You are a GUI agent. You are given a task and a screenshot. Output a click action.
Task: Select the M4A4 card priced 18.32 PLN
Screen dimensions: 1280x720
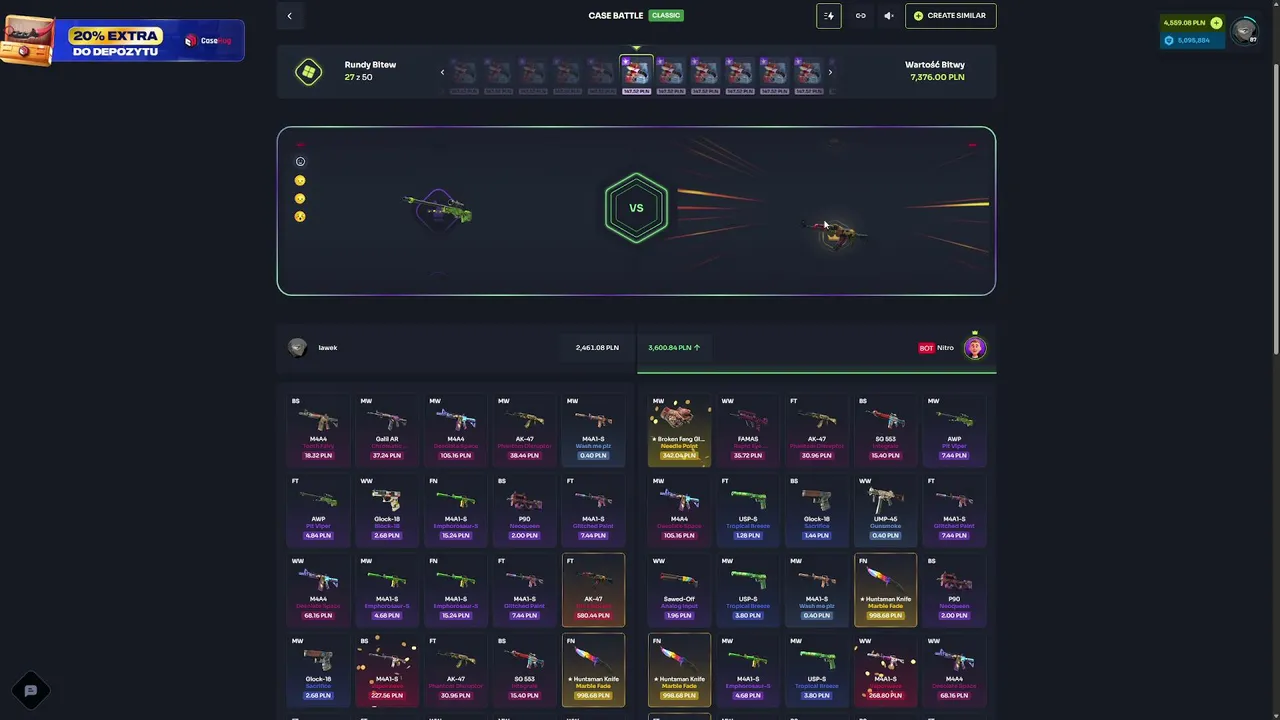click(318, 428)
